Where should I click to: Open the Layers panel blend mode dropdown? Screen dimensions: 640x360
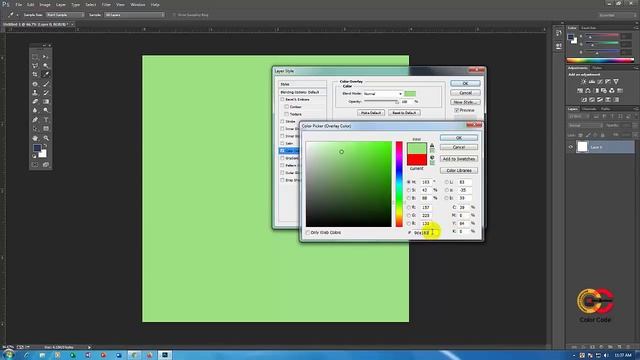[585, 125]
